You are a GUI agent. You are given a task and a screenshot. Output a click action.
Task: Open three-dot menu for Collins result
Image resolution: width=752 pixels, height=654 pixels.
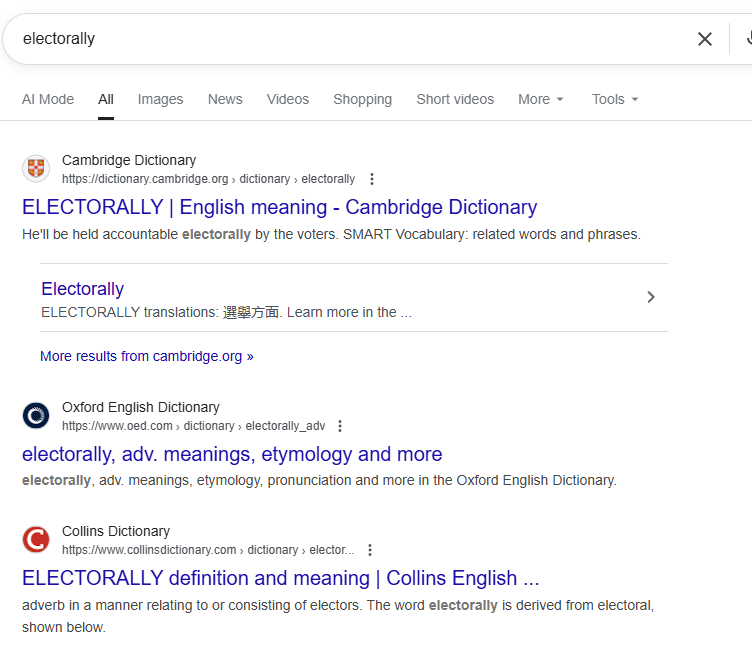point(370,550)
